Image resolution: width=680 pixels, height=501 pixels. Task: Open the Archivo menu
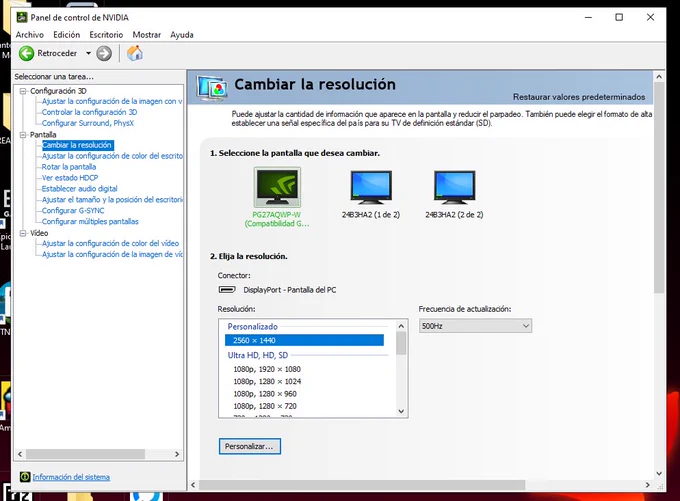[x=29, y=35]
